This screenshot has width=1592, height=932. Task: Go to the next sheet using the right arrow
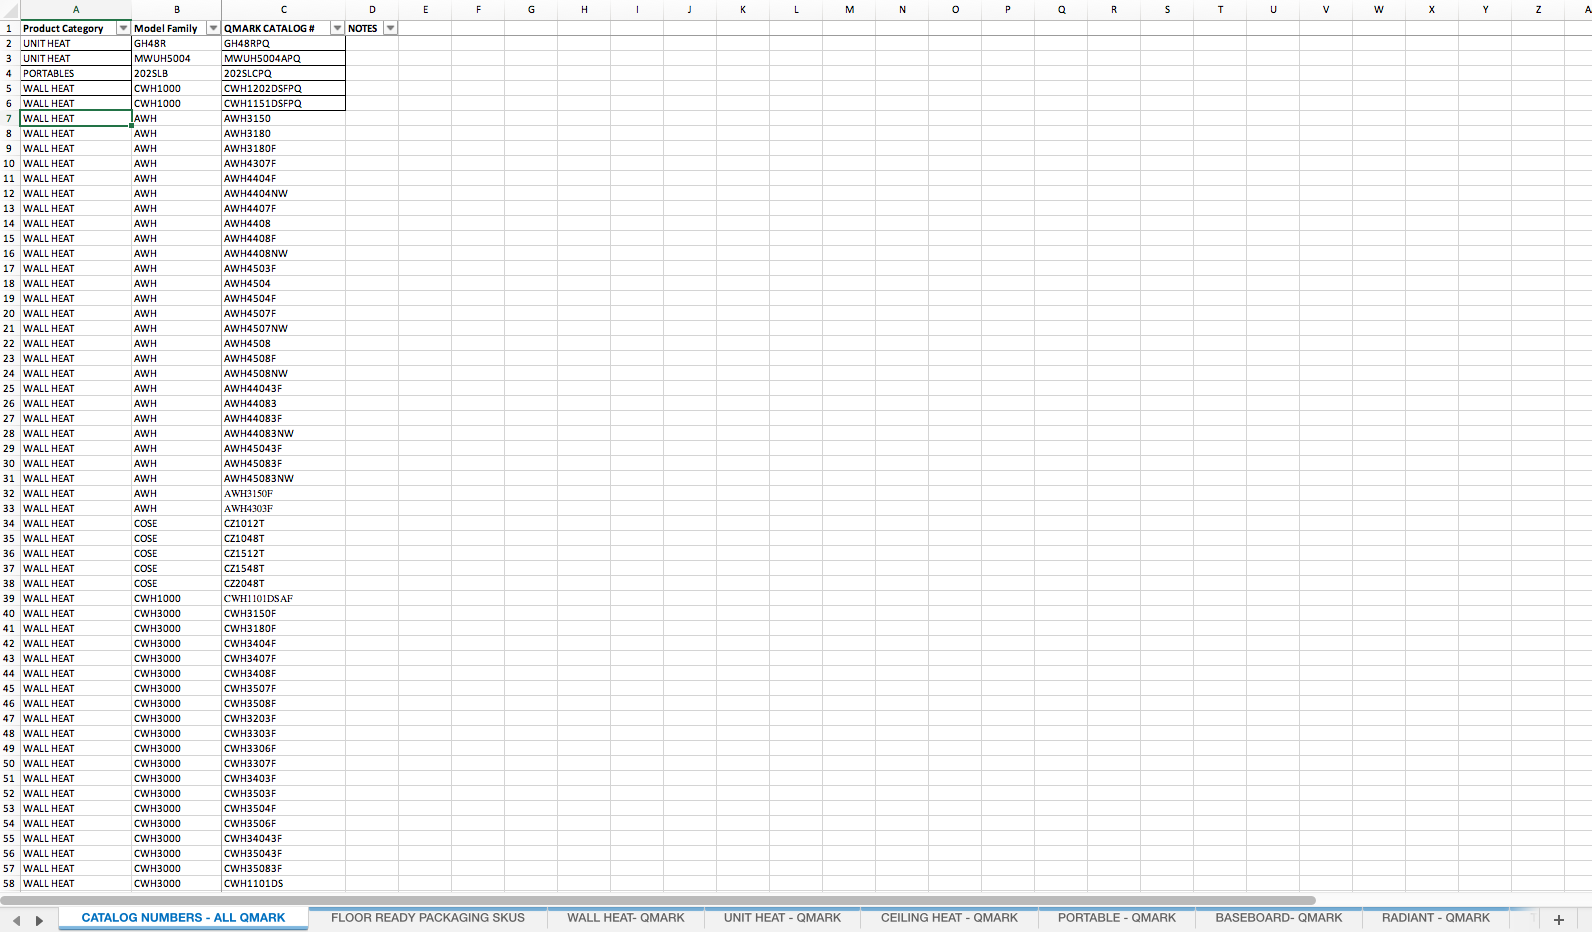(x=39, y=920)
